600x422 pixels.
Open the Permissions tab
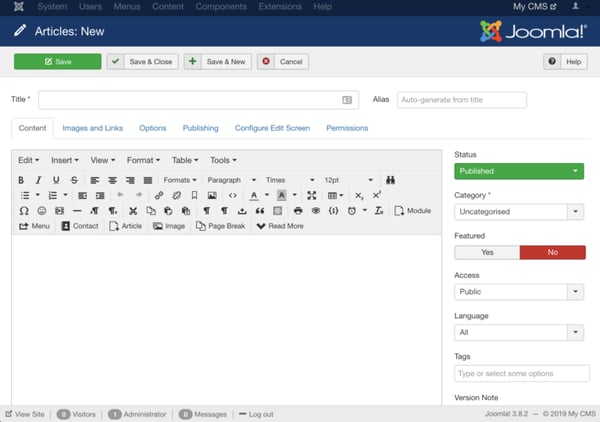pyautogui.click(x=347, y=128)
